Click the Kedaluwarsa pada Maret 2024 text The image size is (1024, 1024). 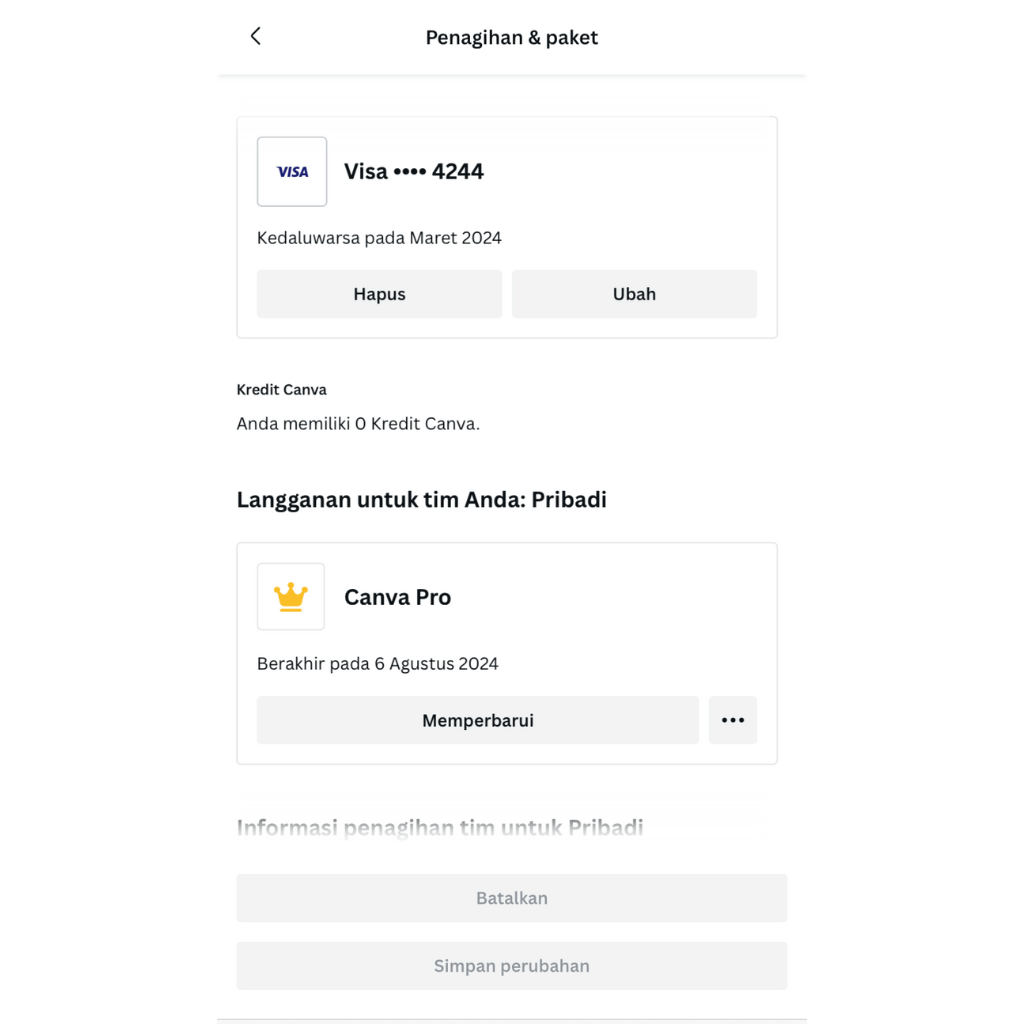coord(379,238)
